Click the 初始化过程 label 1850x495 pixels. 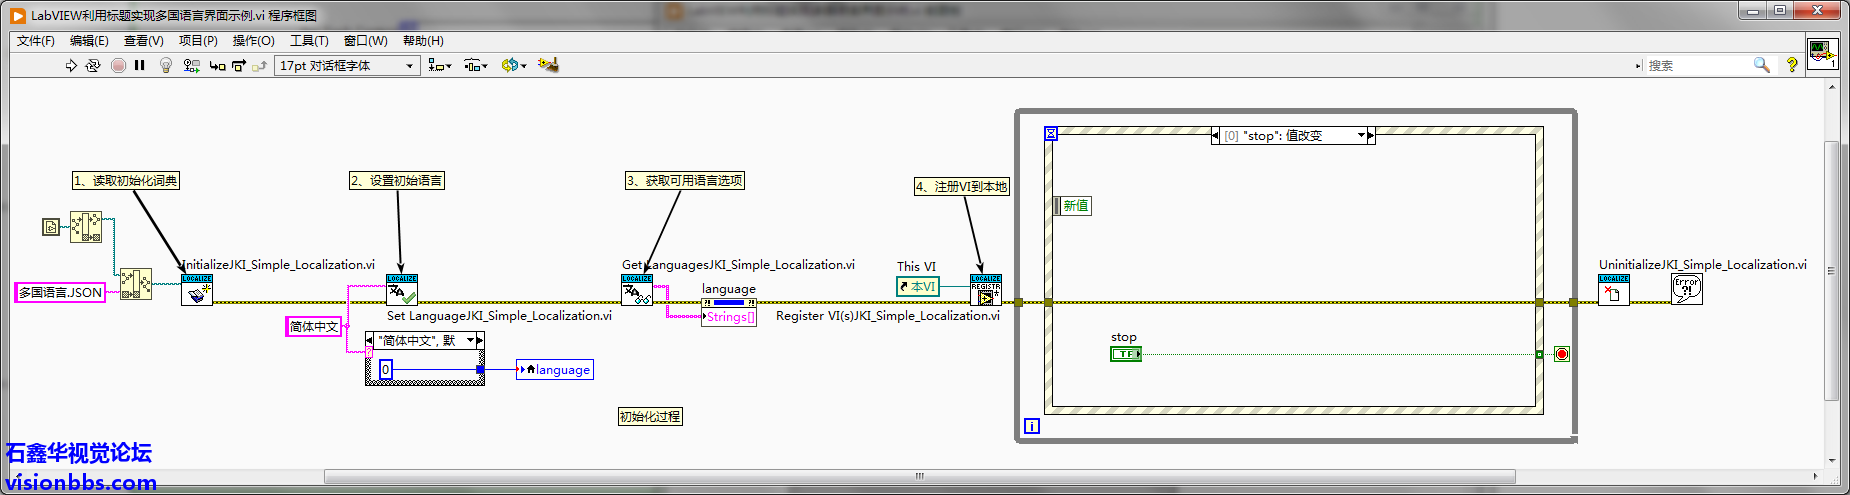pos(650,417)
